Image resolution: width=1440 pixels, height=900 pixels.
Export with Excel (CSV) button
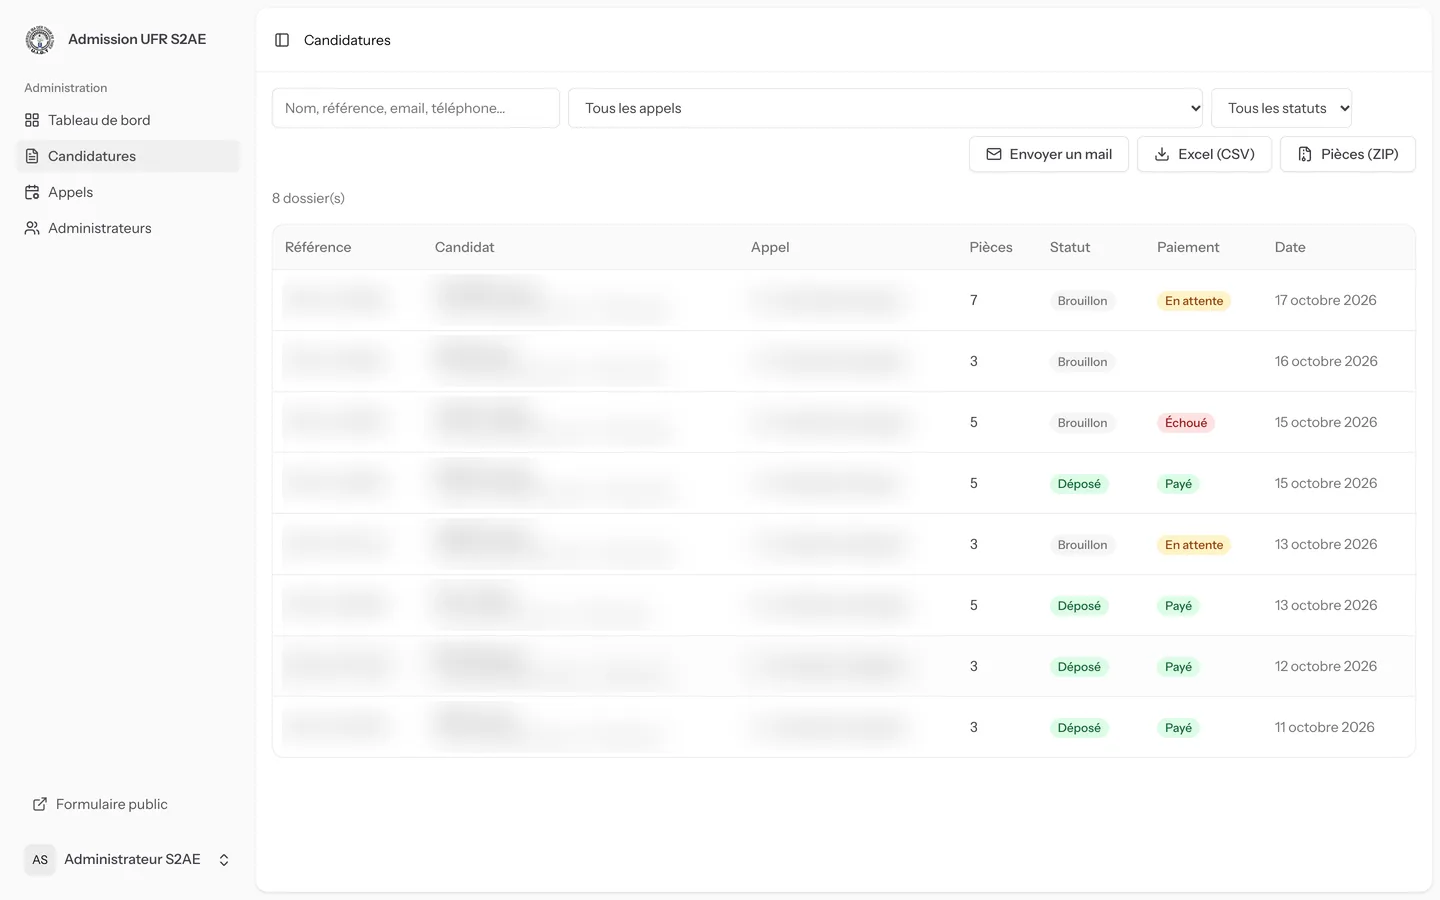pyautogui.click(x=1204, y=154)
